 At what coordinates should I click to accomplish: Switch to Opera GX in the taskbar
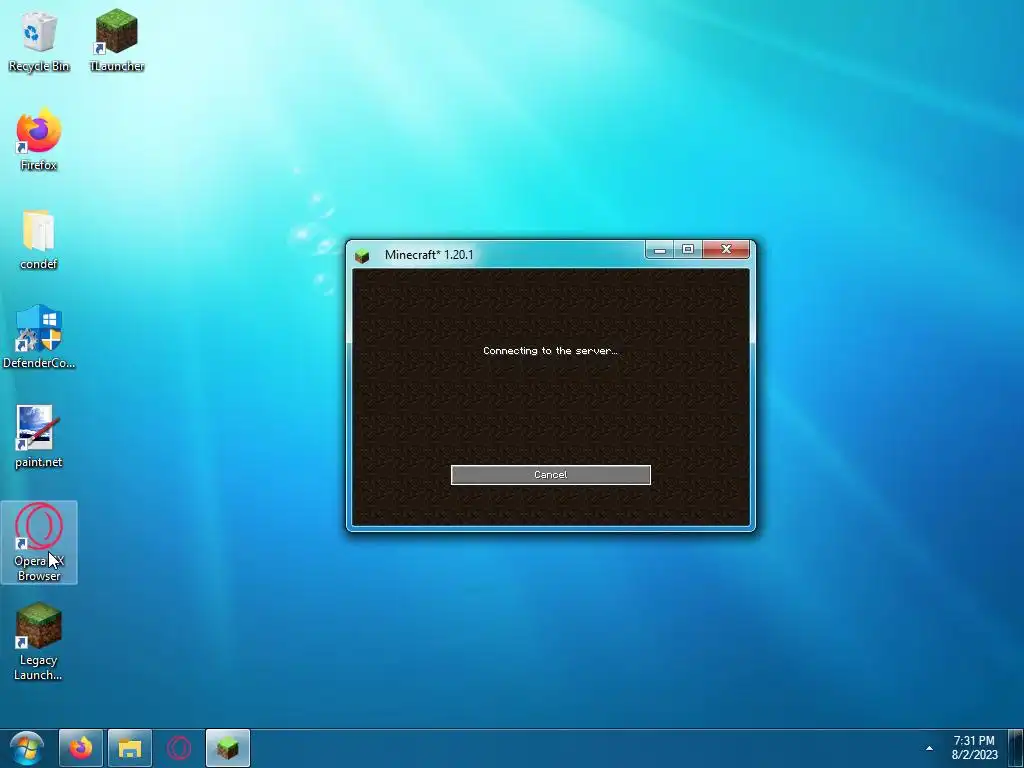(179, 748)
